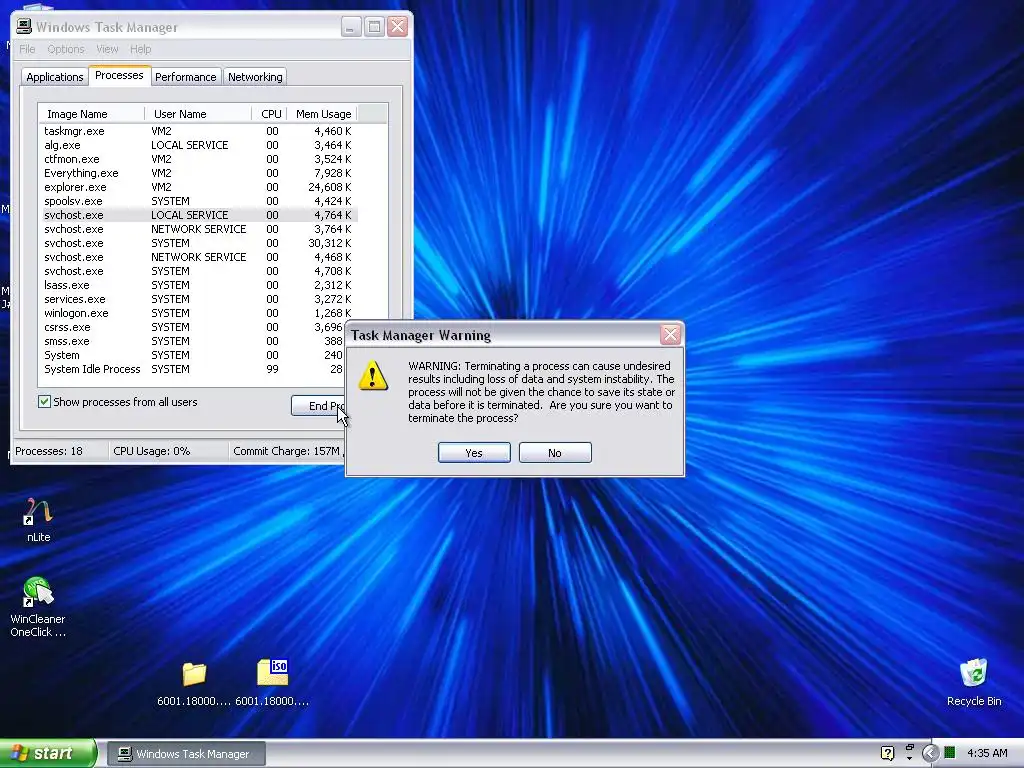The height and width of the screenshot is (768, 1024).
Task: Select the taskmgr.exe process row
Action: 199,131
